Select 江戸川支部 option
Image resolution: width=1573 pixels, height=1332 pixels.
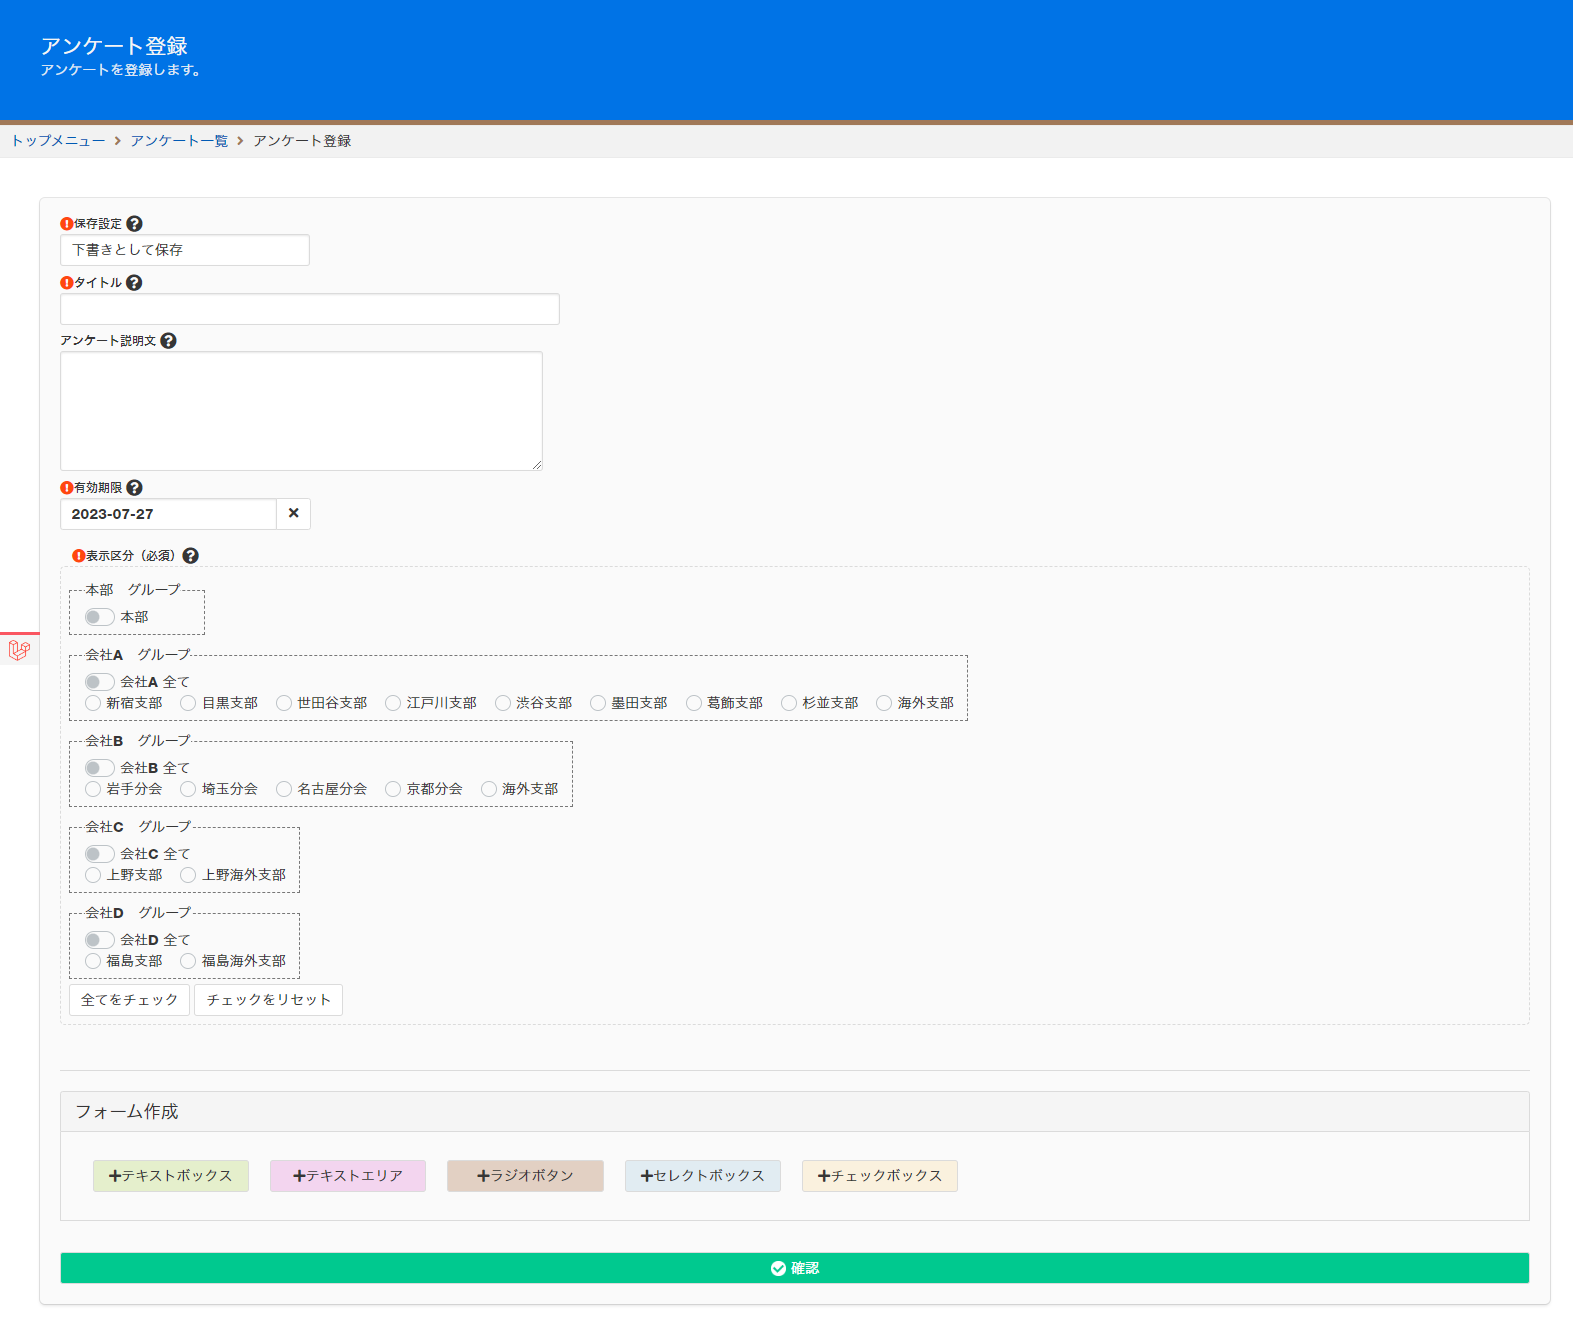tap(393, 703)
